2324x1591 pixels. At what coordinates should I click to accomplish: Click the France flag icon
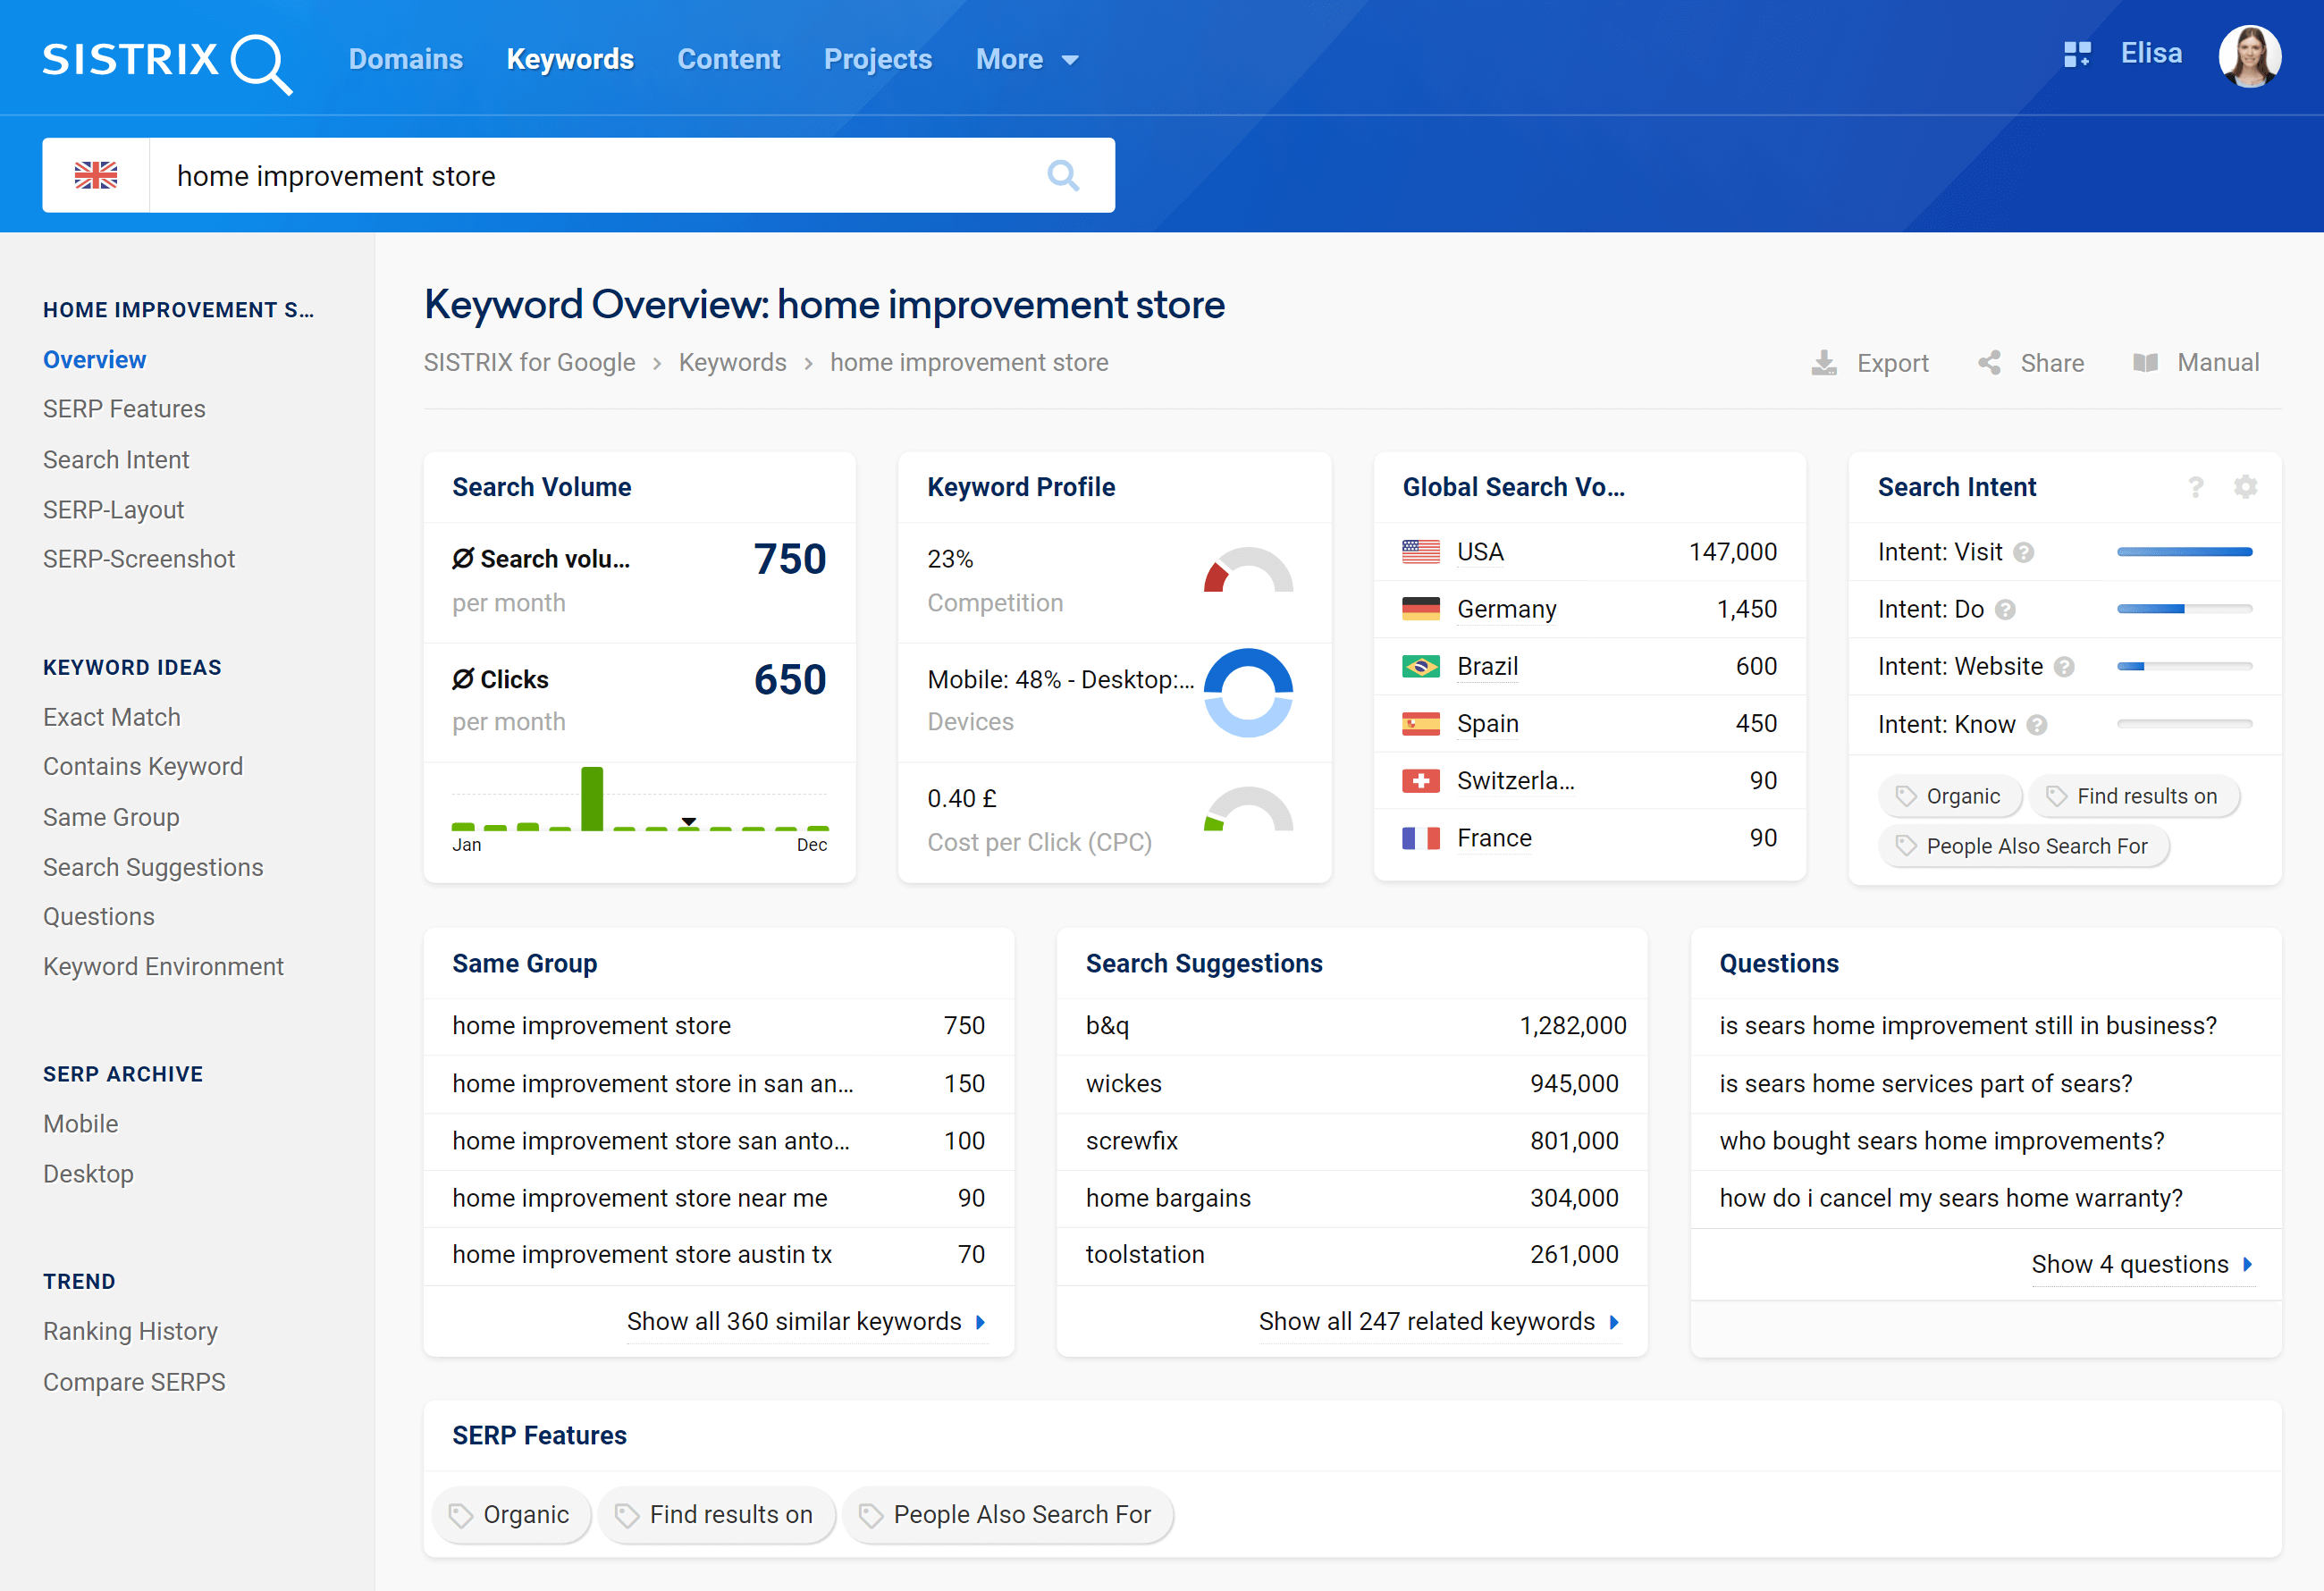(1420, 838)
